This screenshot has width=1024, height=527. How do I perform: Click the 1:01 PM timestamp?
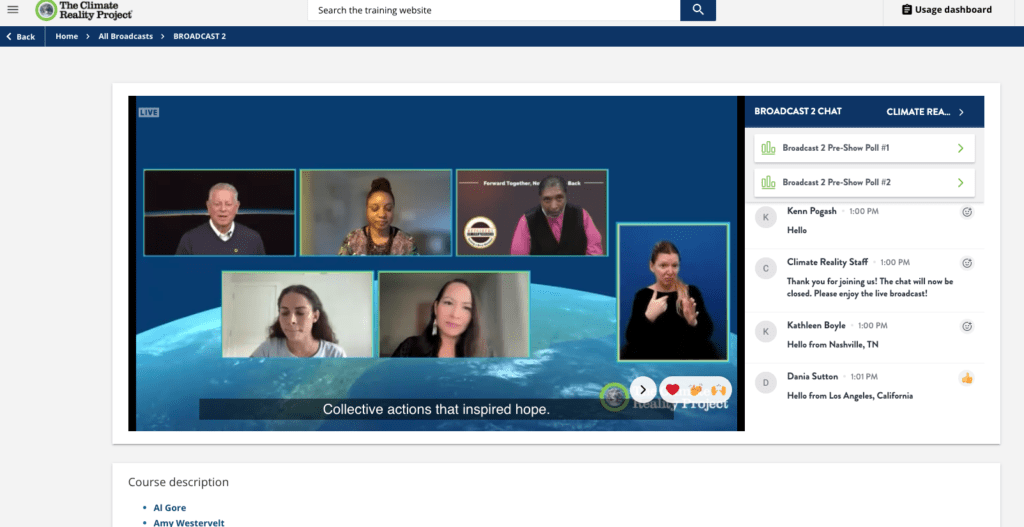(x=864, y=377)
